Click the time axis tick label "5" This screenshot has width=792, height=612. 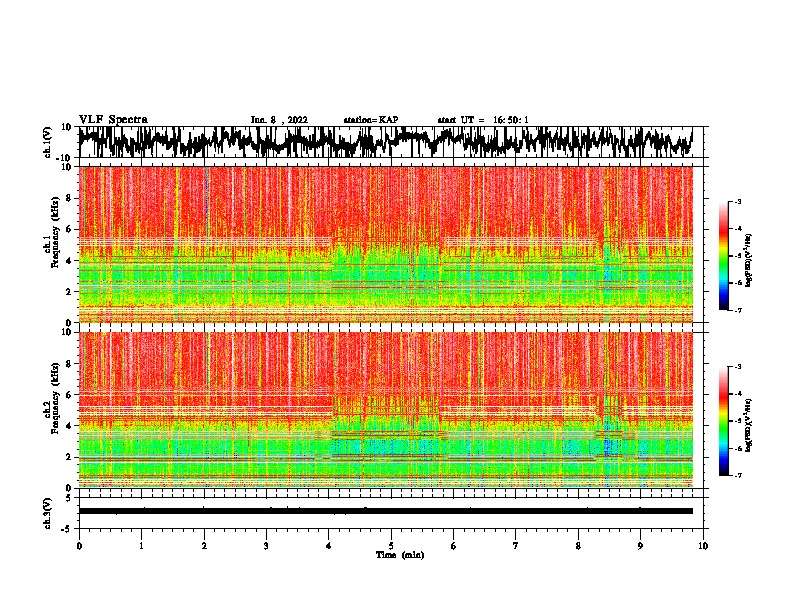point(391,546)
